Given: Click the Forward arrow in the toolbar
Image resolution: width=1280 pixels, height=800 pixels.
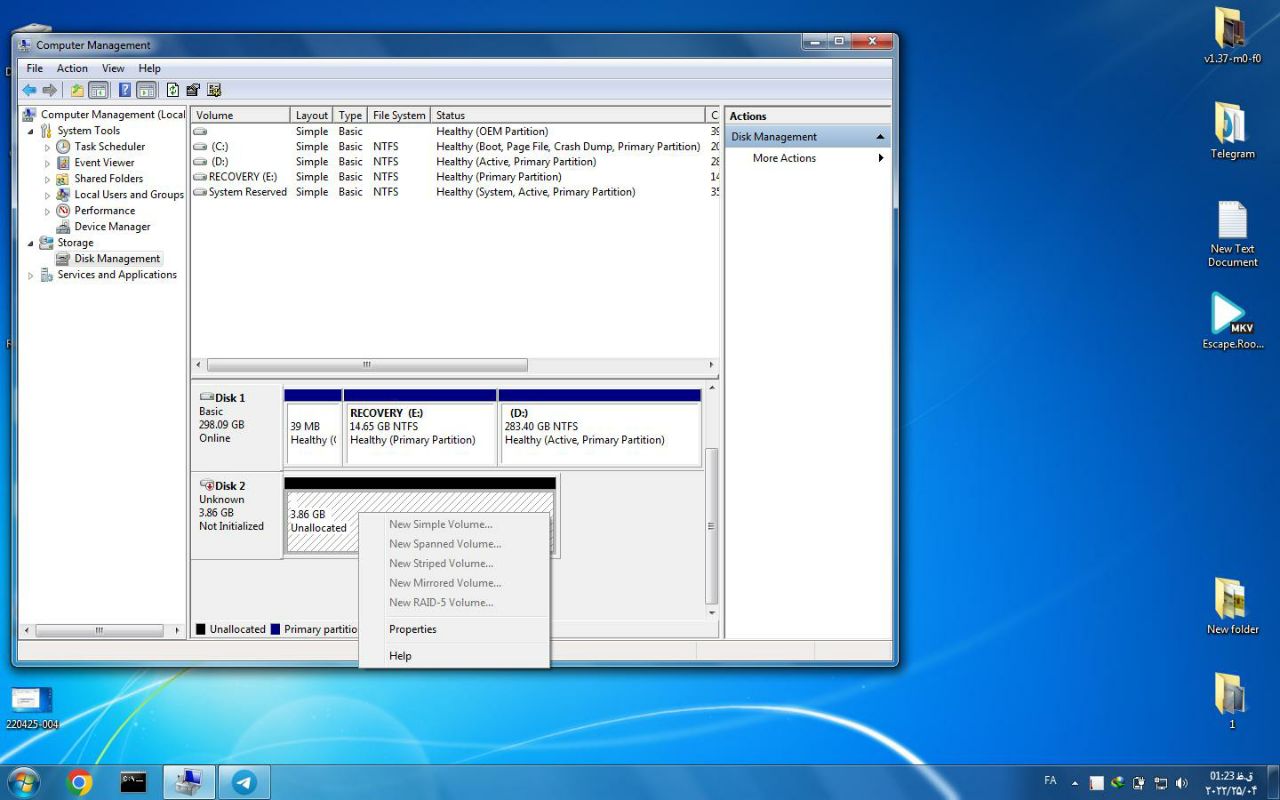Looking at the screenshot, I should pos(49,90).
